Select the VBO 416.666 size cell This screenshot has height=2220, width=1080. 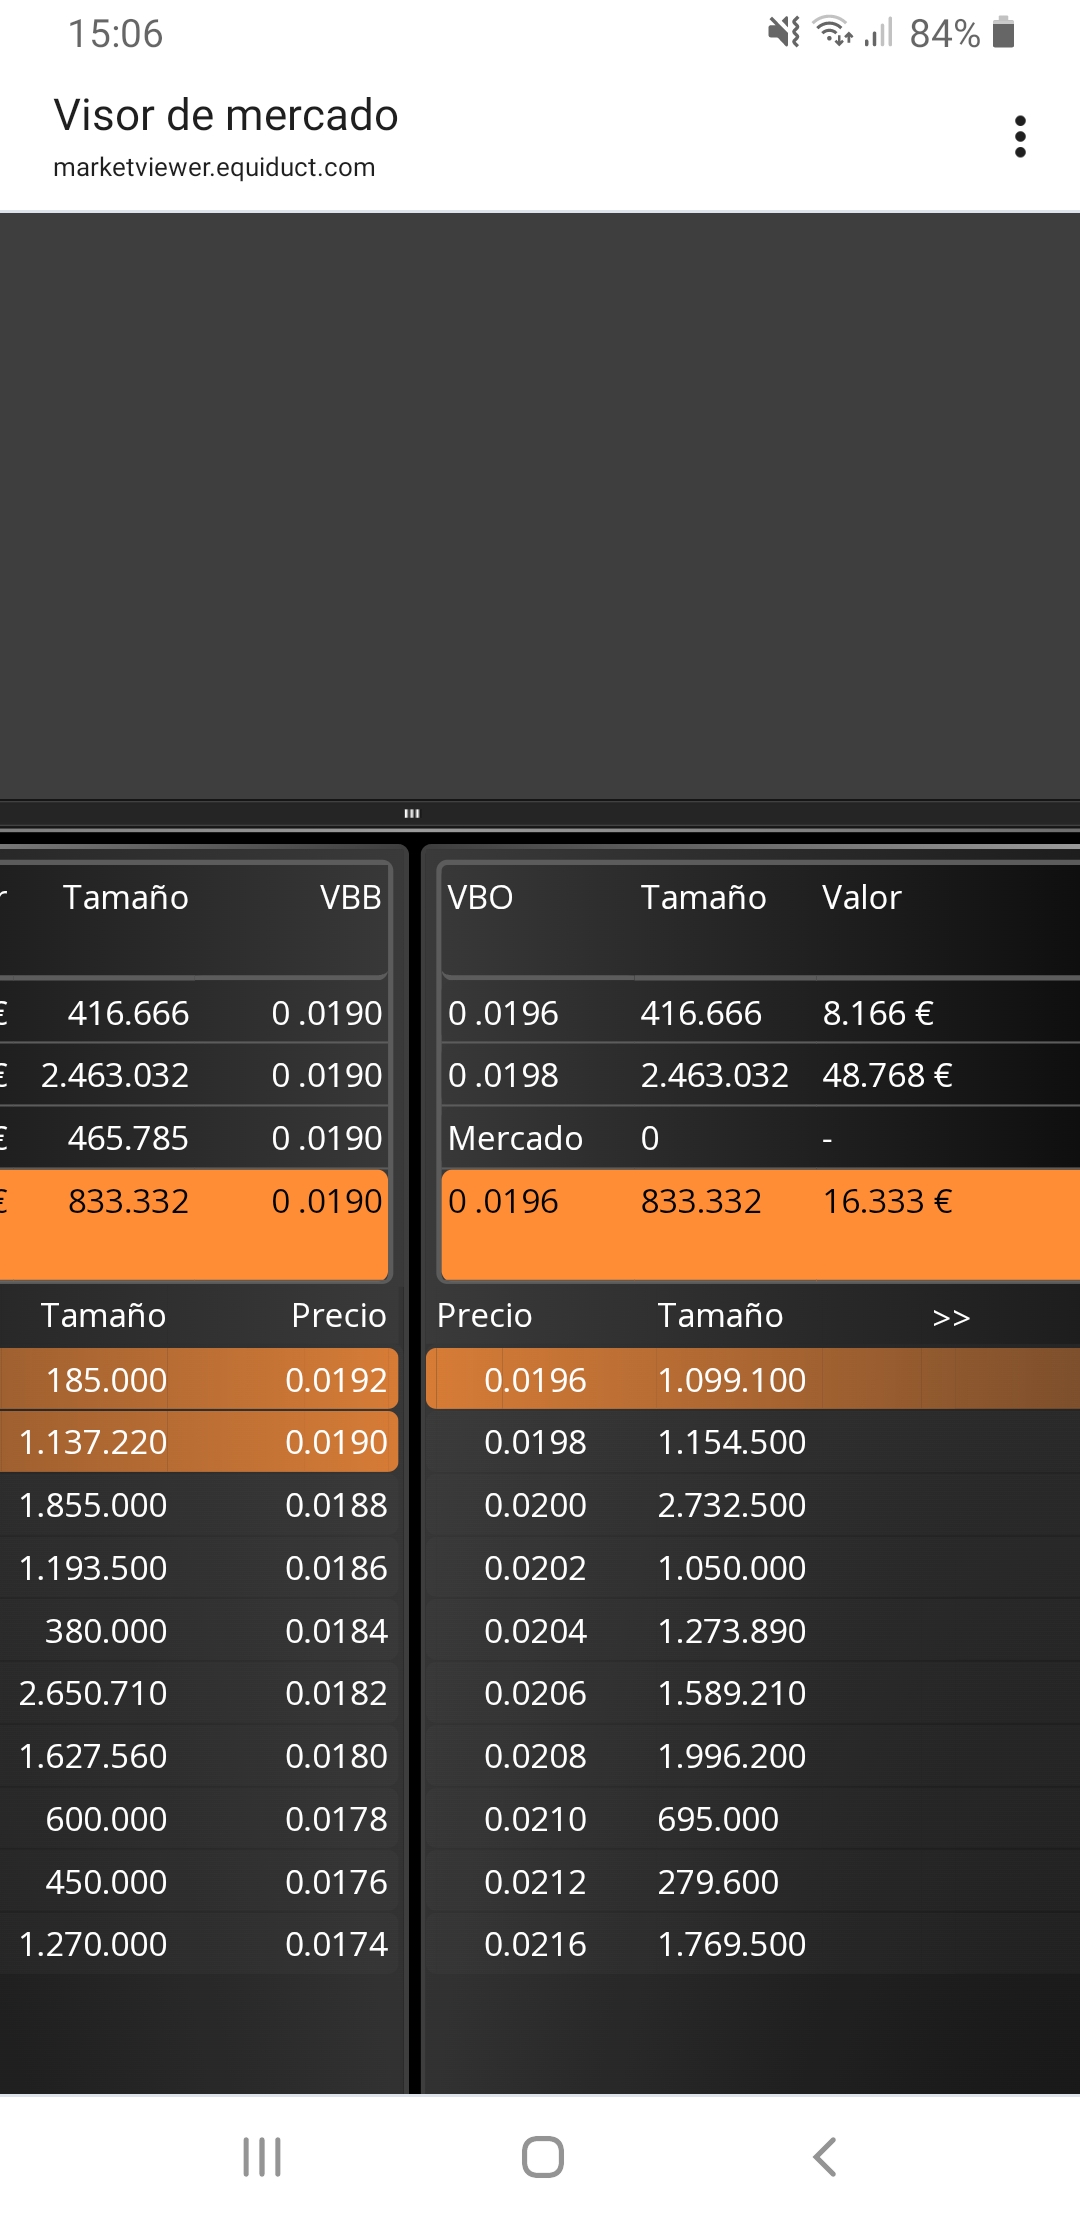coord(701,1013)
